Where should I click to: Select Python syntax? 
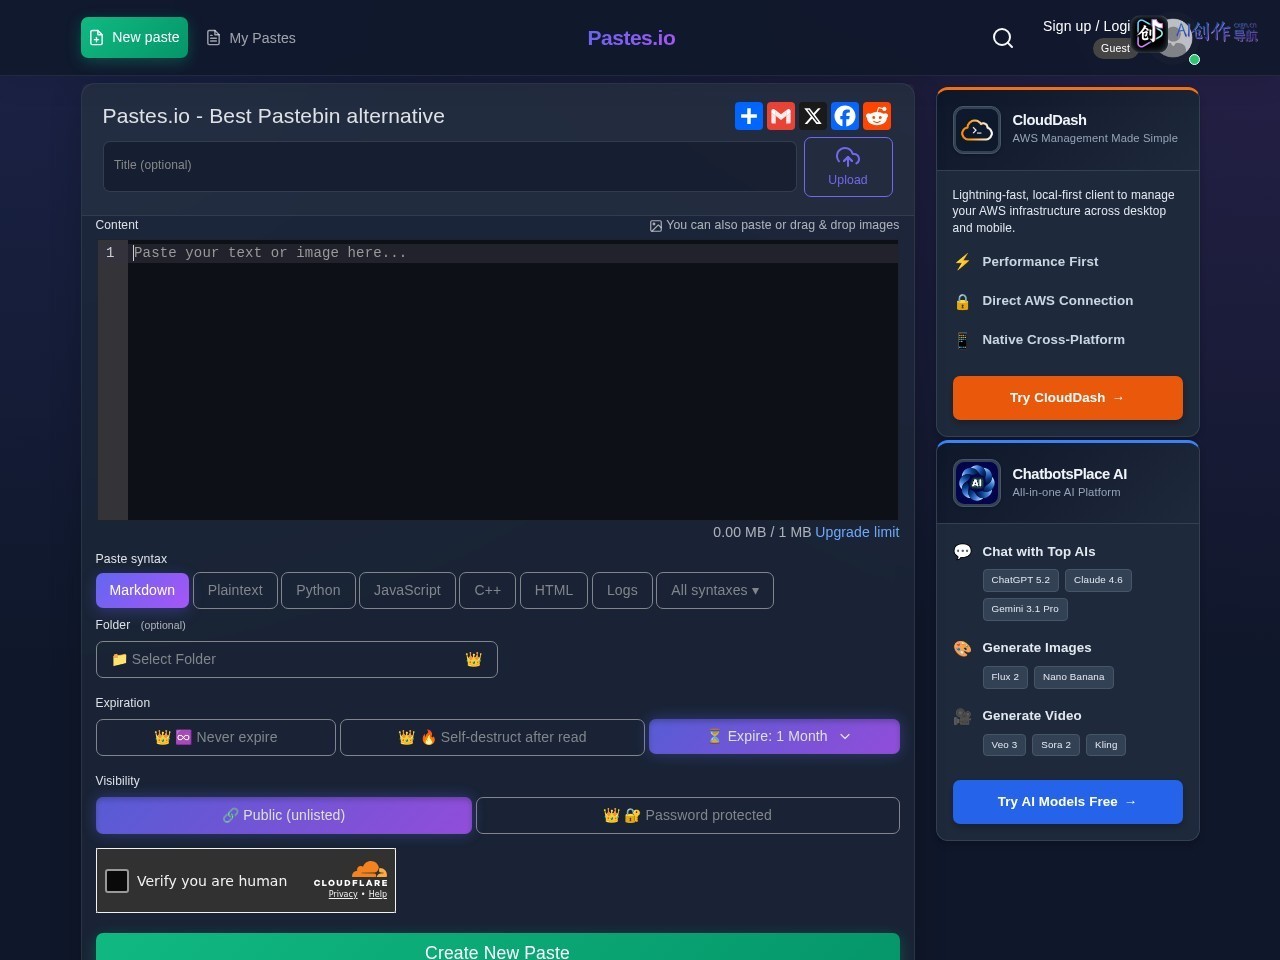point(318,590)
